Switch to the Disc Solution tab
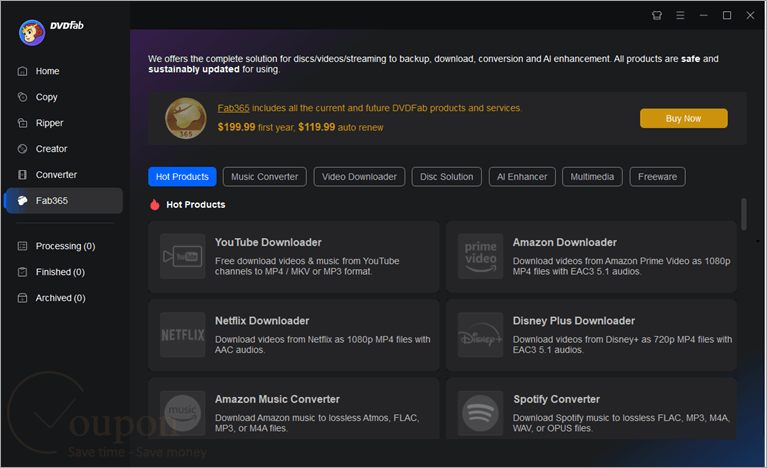 (447, 177)
